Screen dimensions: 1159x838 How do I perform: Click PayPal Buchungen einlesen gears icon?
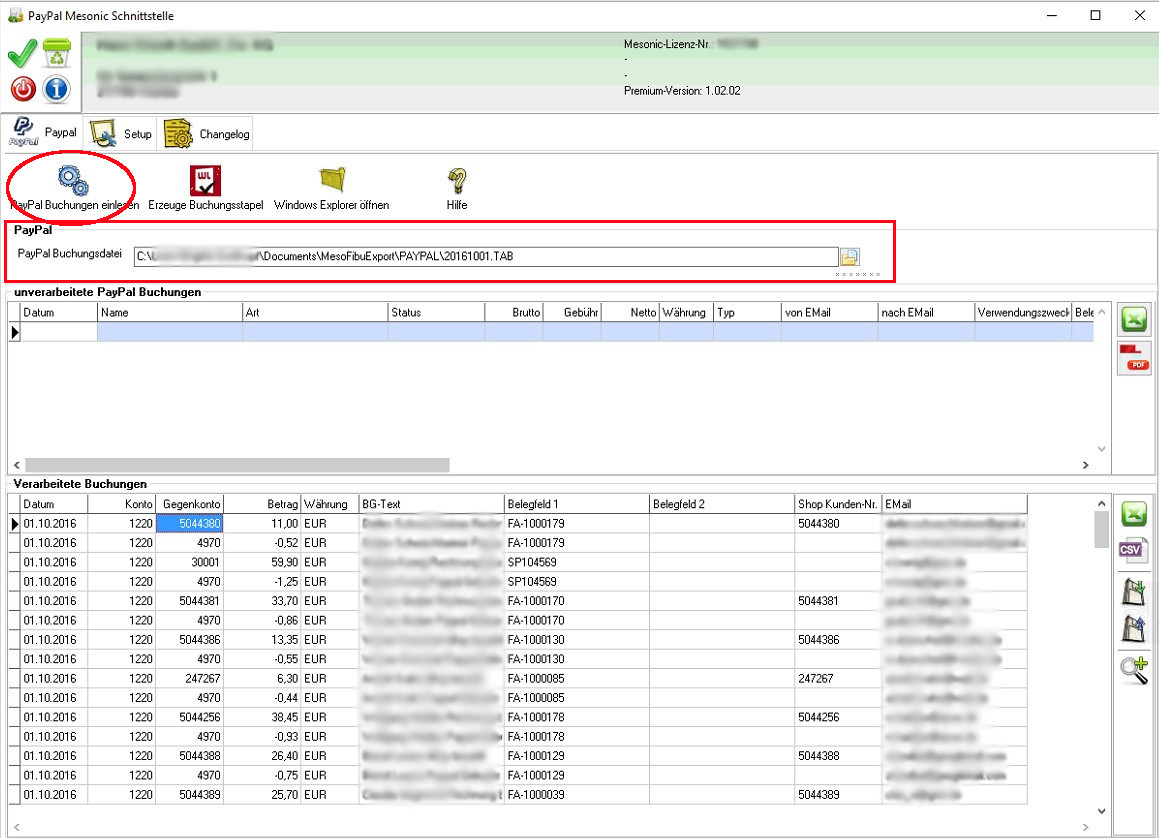pos(73,180)
